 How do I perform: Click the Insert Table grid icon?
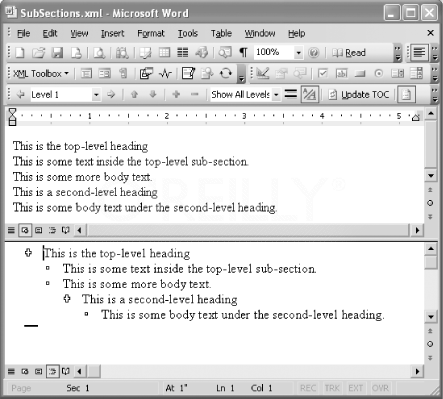(164, 53)
